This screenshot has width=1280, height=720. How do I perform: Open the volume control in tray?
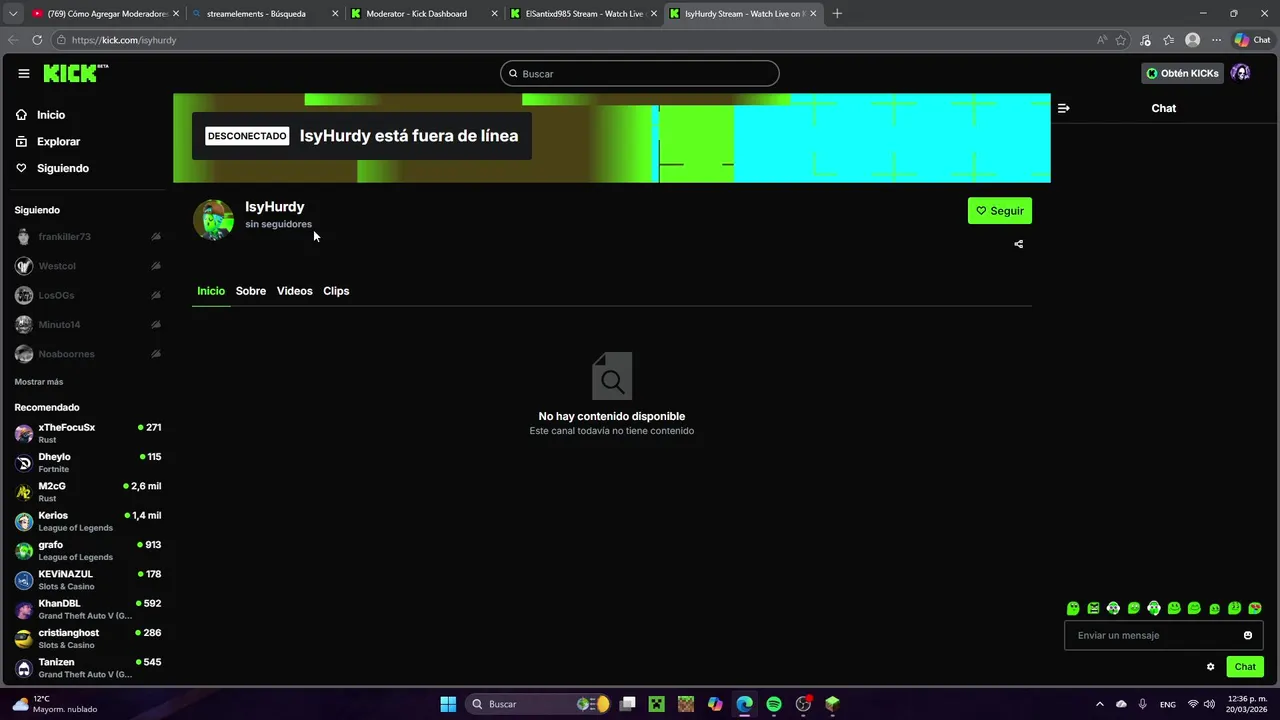(1210, 704)
